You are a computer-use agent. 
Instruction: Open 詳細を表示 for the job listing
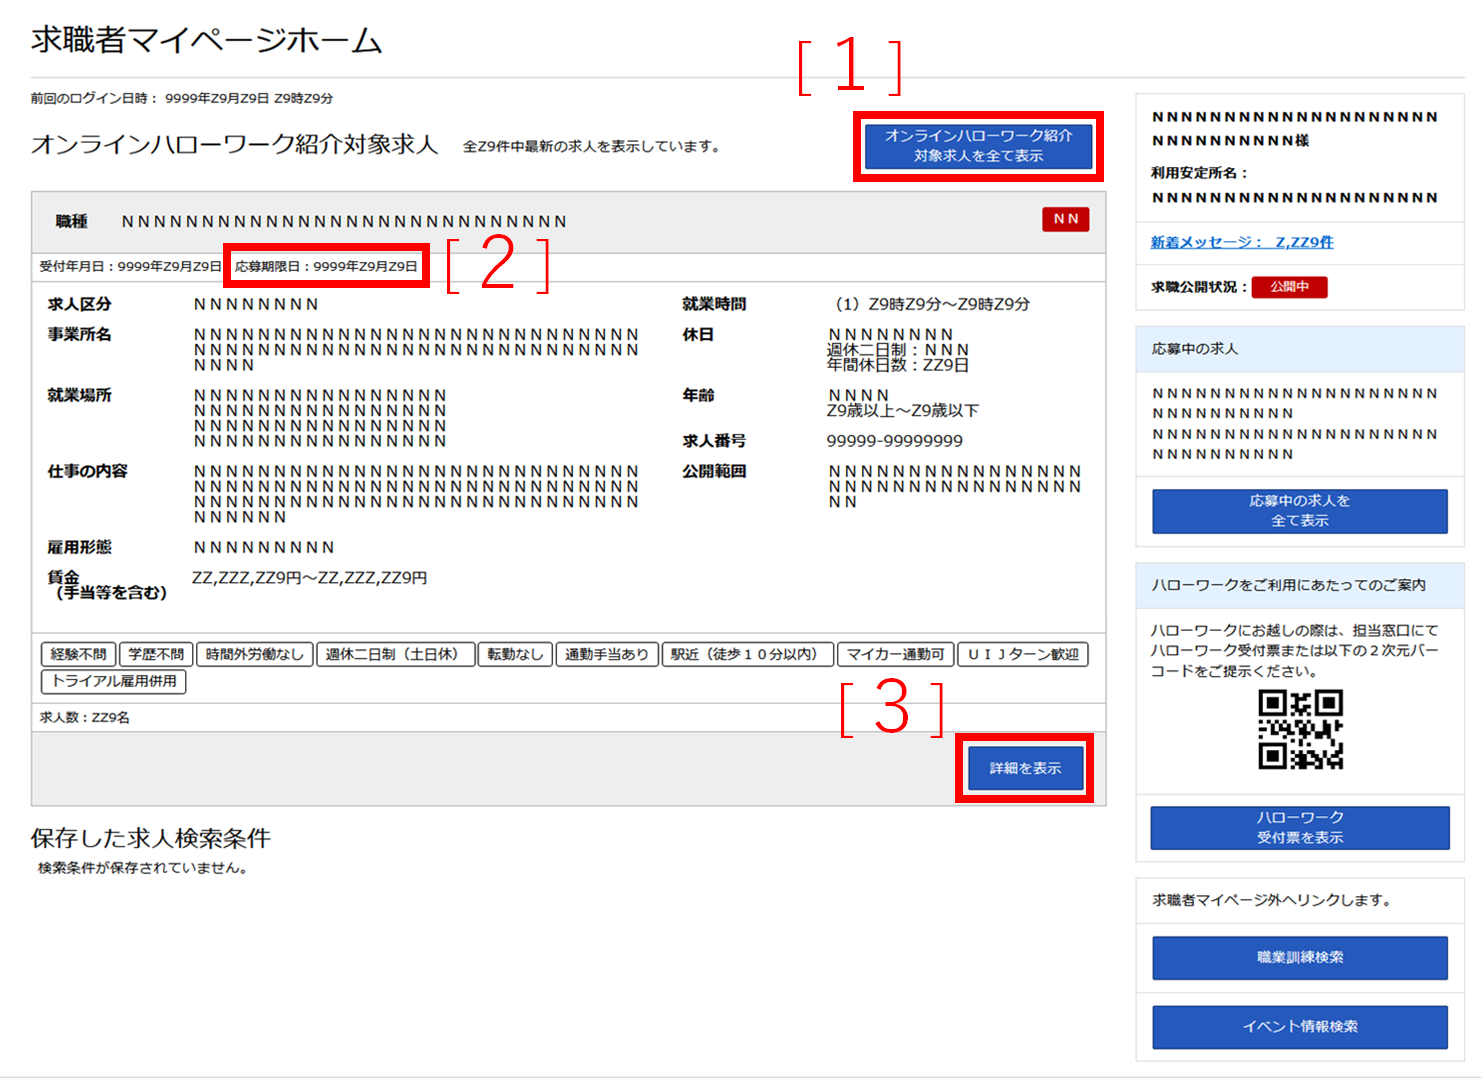tap(1025, 768)
